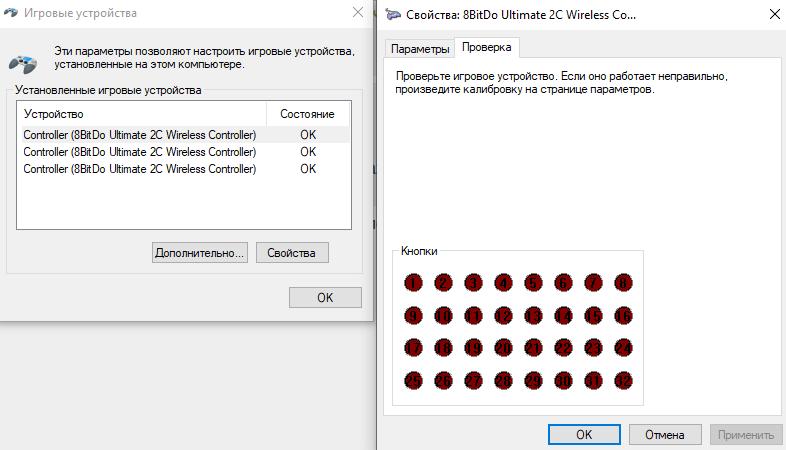Sort by the Устройство column header
This screenshot has width=786, height=450.
[141, 114]
